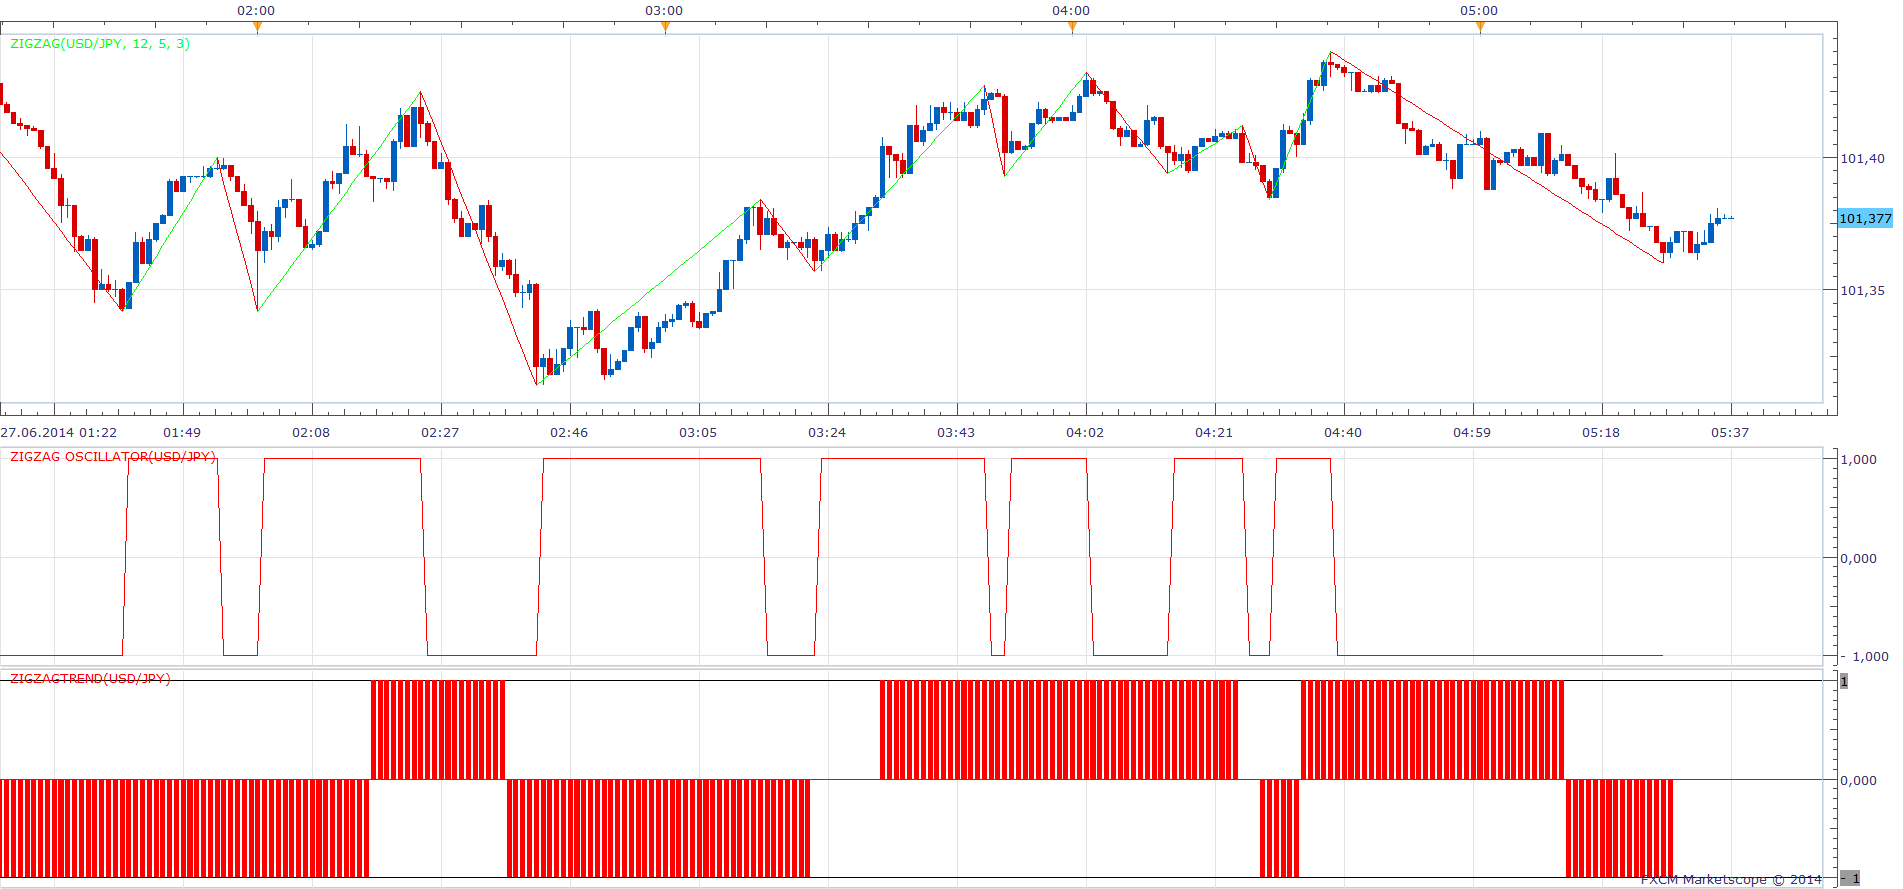Select the ZIGZAG OSCILLATOR(USD/JPY) indicator label
Image resolution: width=1903 pixels, height=889 pixels.
113,457
